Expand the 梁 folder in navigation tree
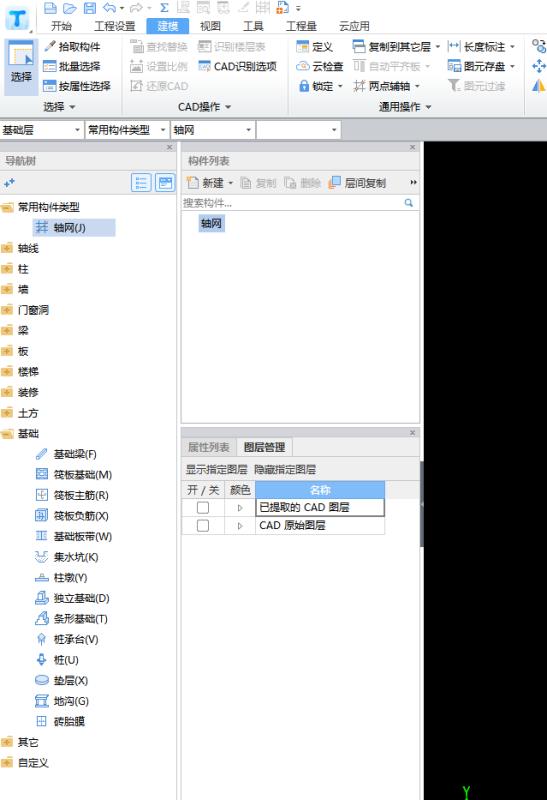The image size is (547, 800). pyautogui.click(x=7, y=331)
